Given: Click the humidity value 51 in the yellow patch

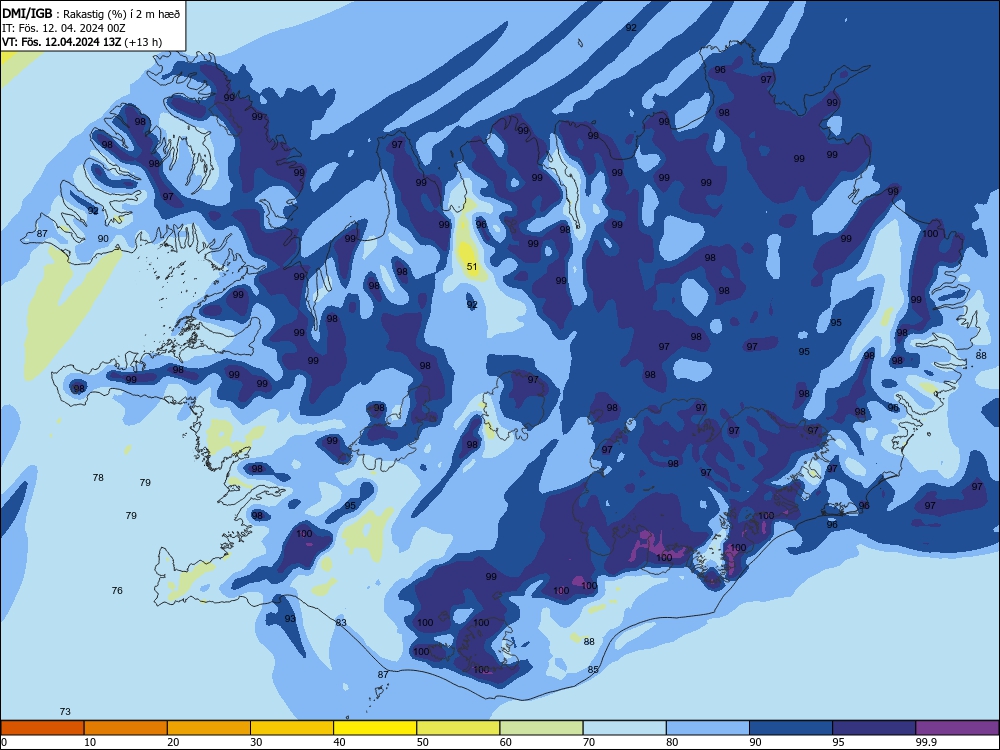Looking at the screenshot, I should point(472,267).
